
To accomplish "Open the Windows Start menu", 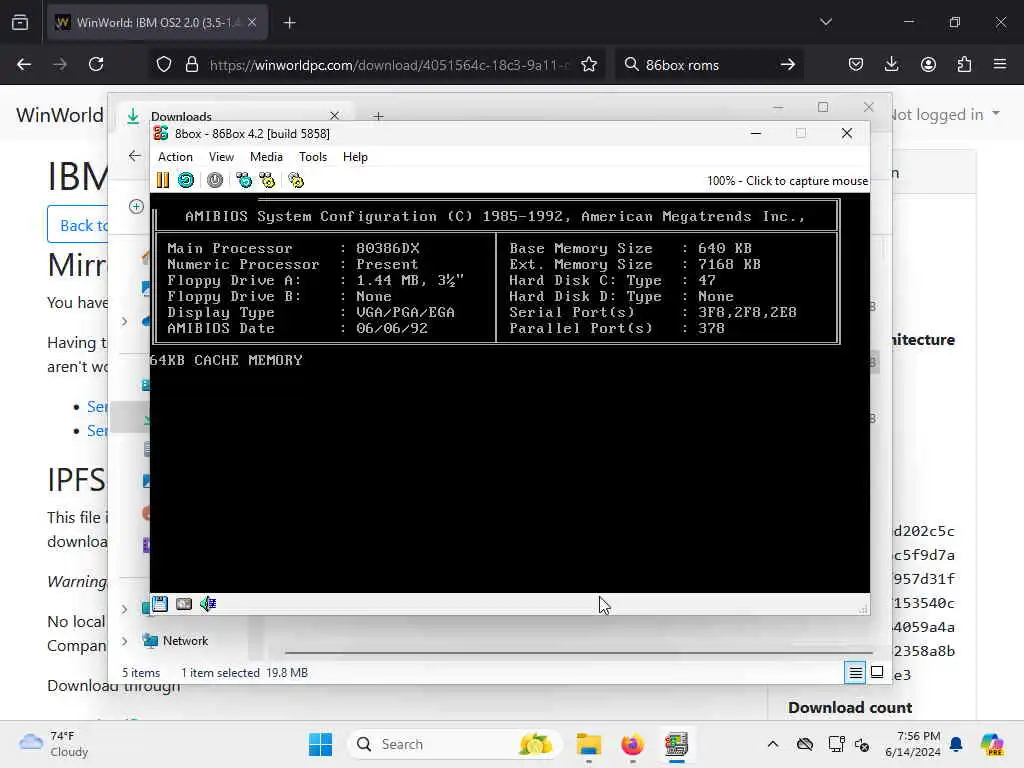I will click(x=321, y=744).
